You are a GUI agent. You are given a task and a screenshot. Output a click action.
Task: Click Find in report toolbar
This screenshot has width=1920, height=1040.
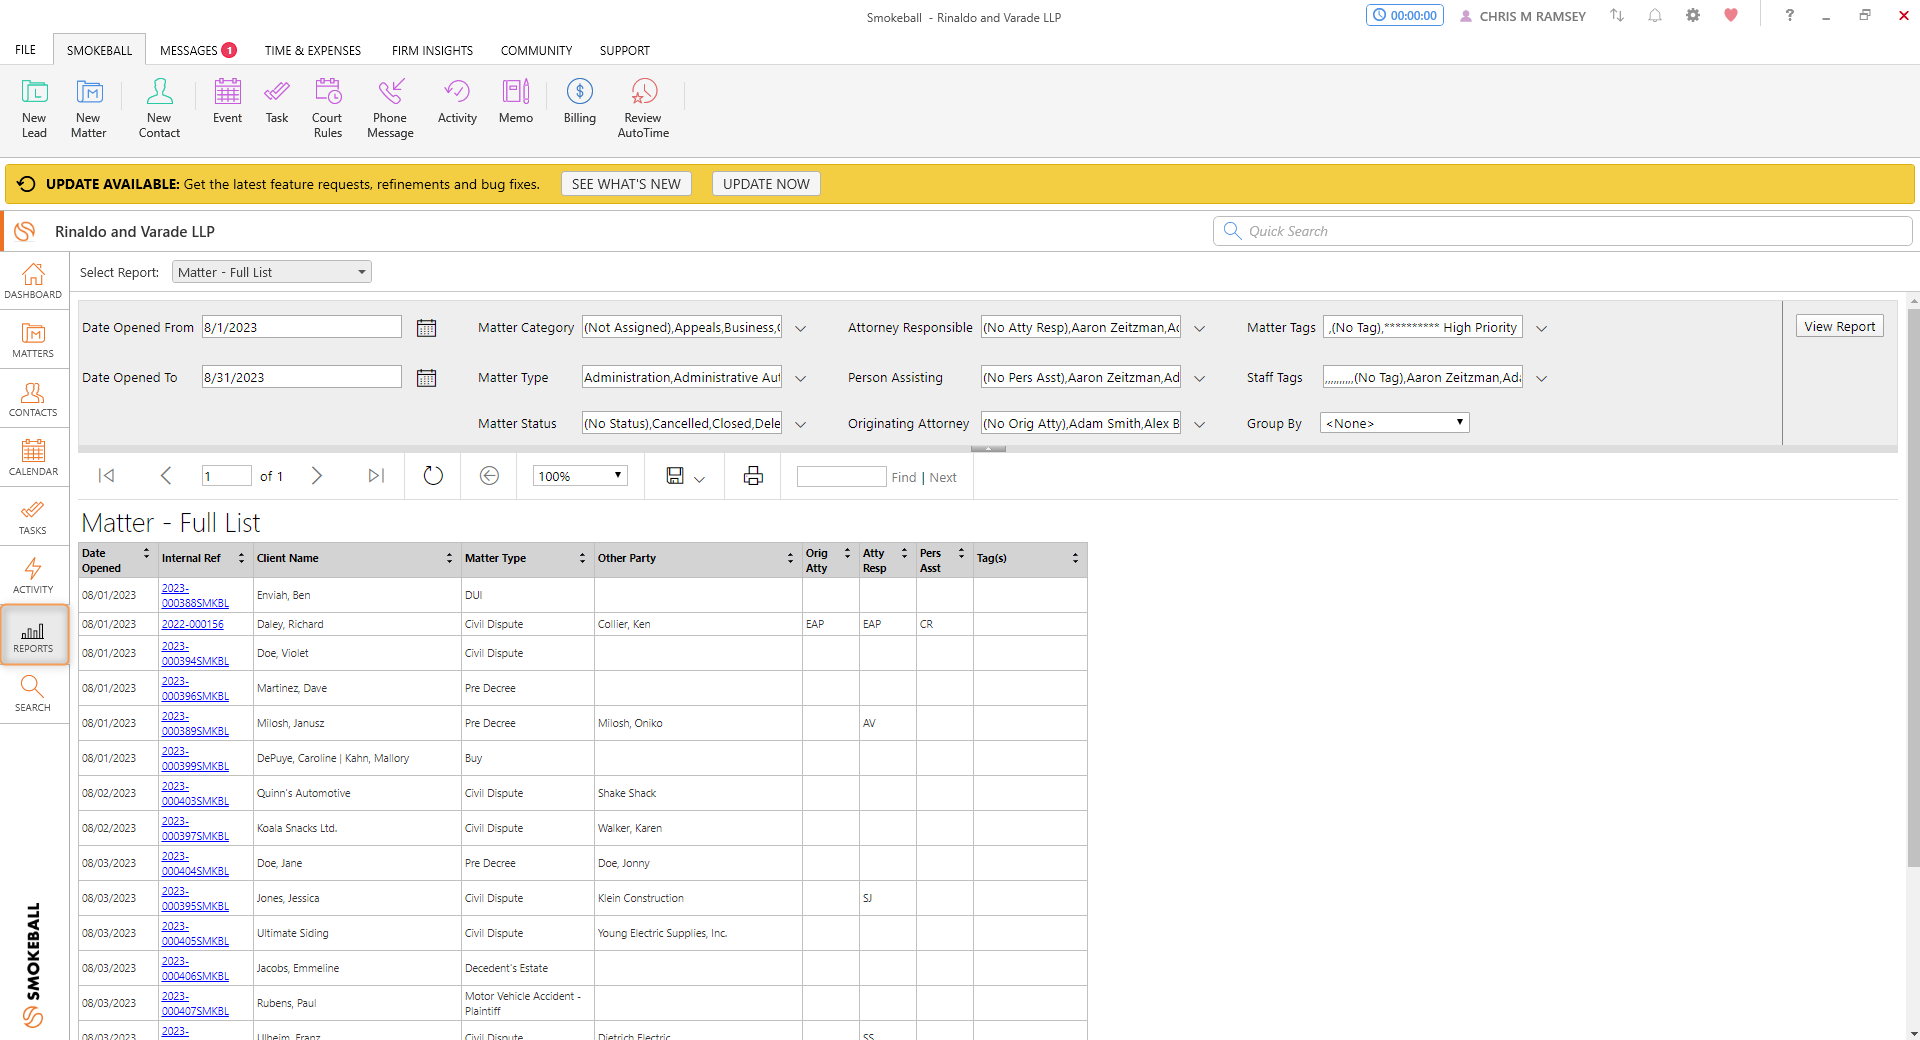tap(904, 478)
